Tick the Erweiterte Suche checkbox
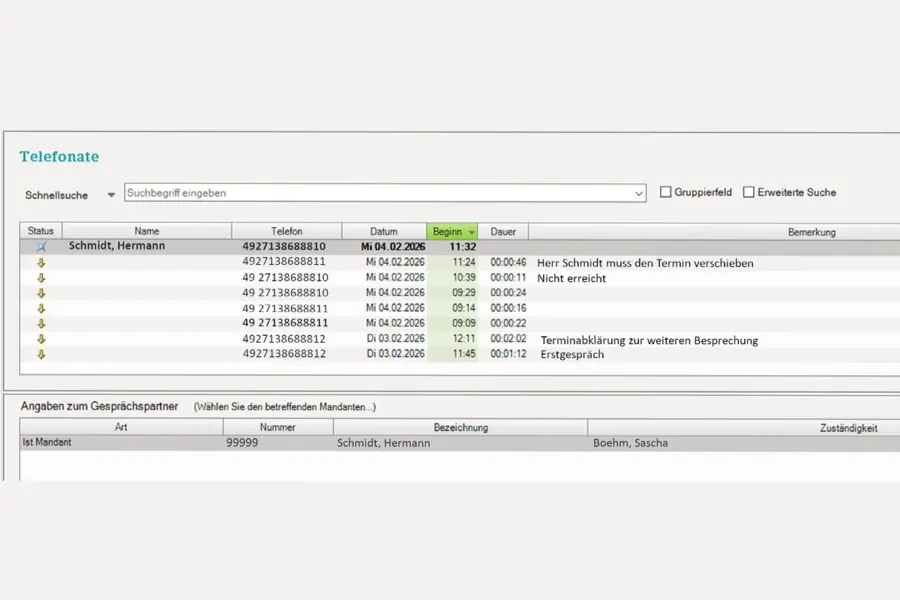Viewport: 900px width, 600px height. point(749,192)
